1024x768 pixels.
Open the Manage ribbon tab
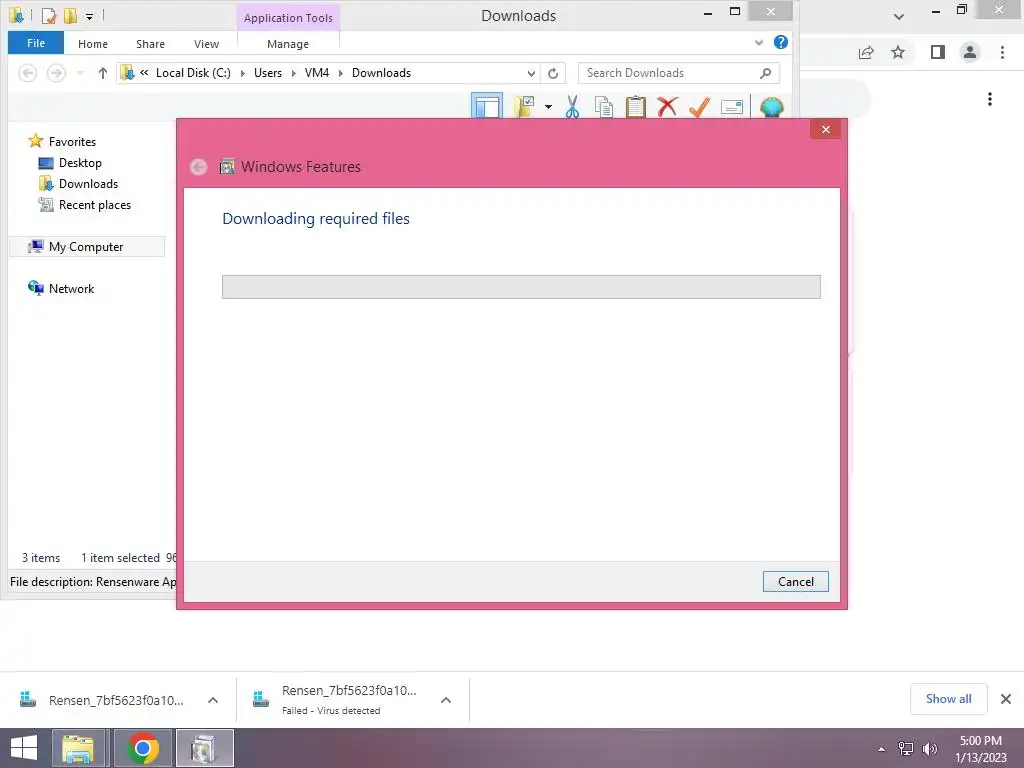(288, 44)
